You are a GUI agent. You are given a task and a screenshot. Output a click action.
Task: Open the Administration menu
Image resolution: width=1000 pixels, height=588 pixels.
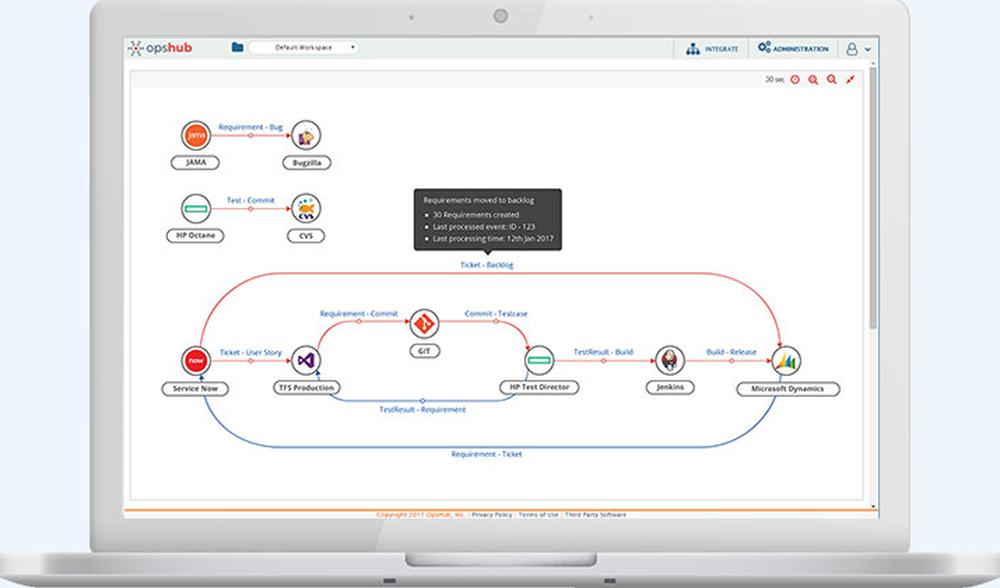[x=793, y=48]
